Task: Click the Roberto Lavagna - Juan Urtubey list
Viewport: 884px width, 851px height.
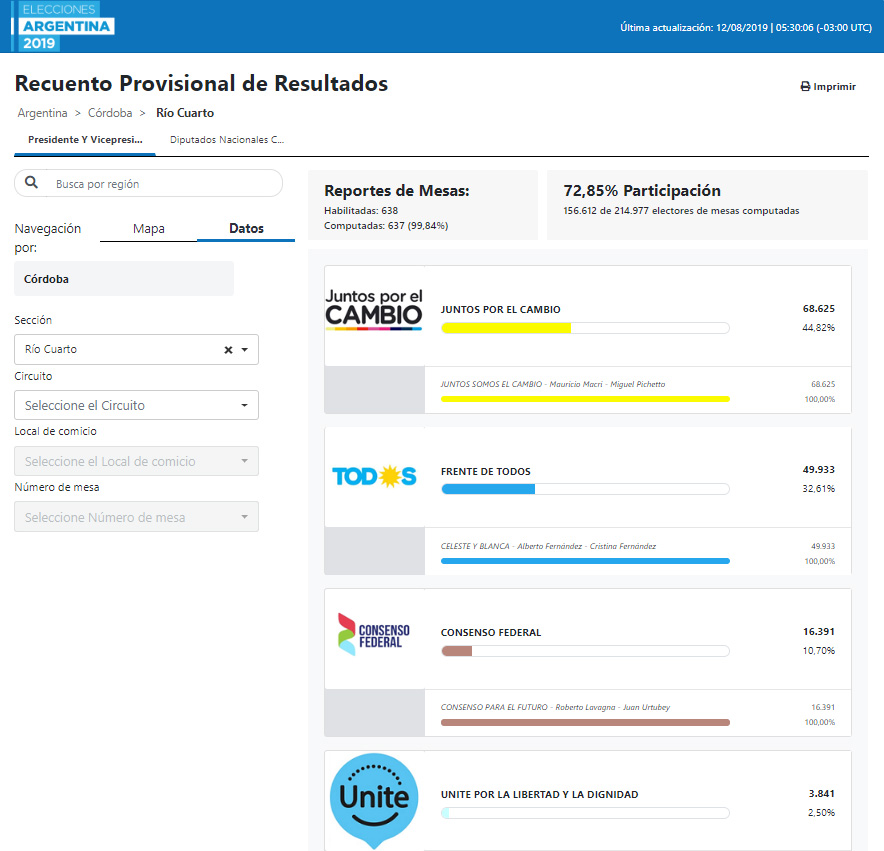Action: pos(555,707)
